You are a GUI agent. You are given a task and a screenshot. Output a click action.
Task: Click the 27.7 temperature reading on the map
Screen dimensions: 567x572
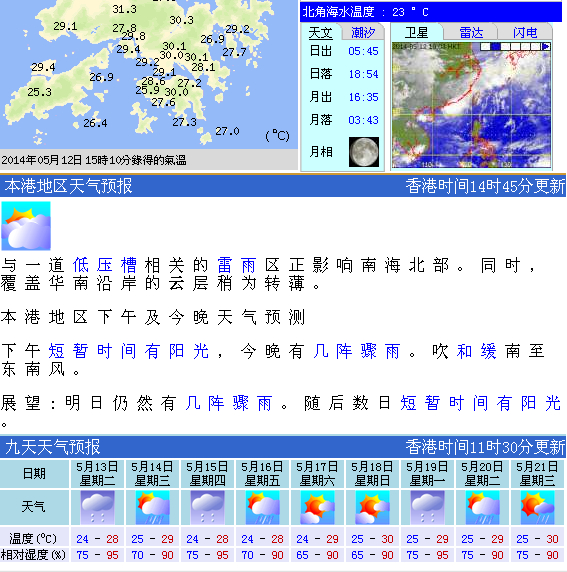click(234, 52)
